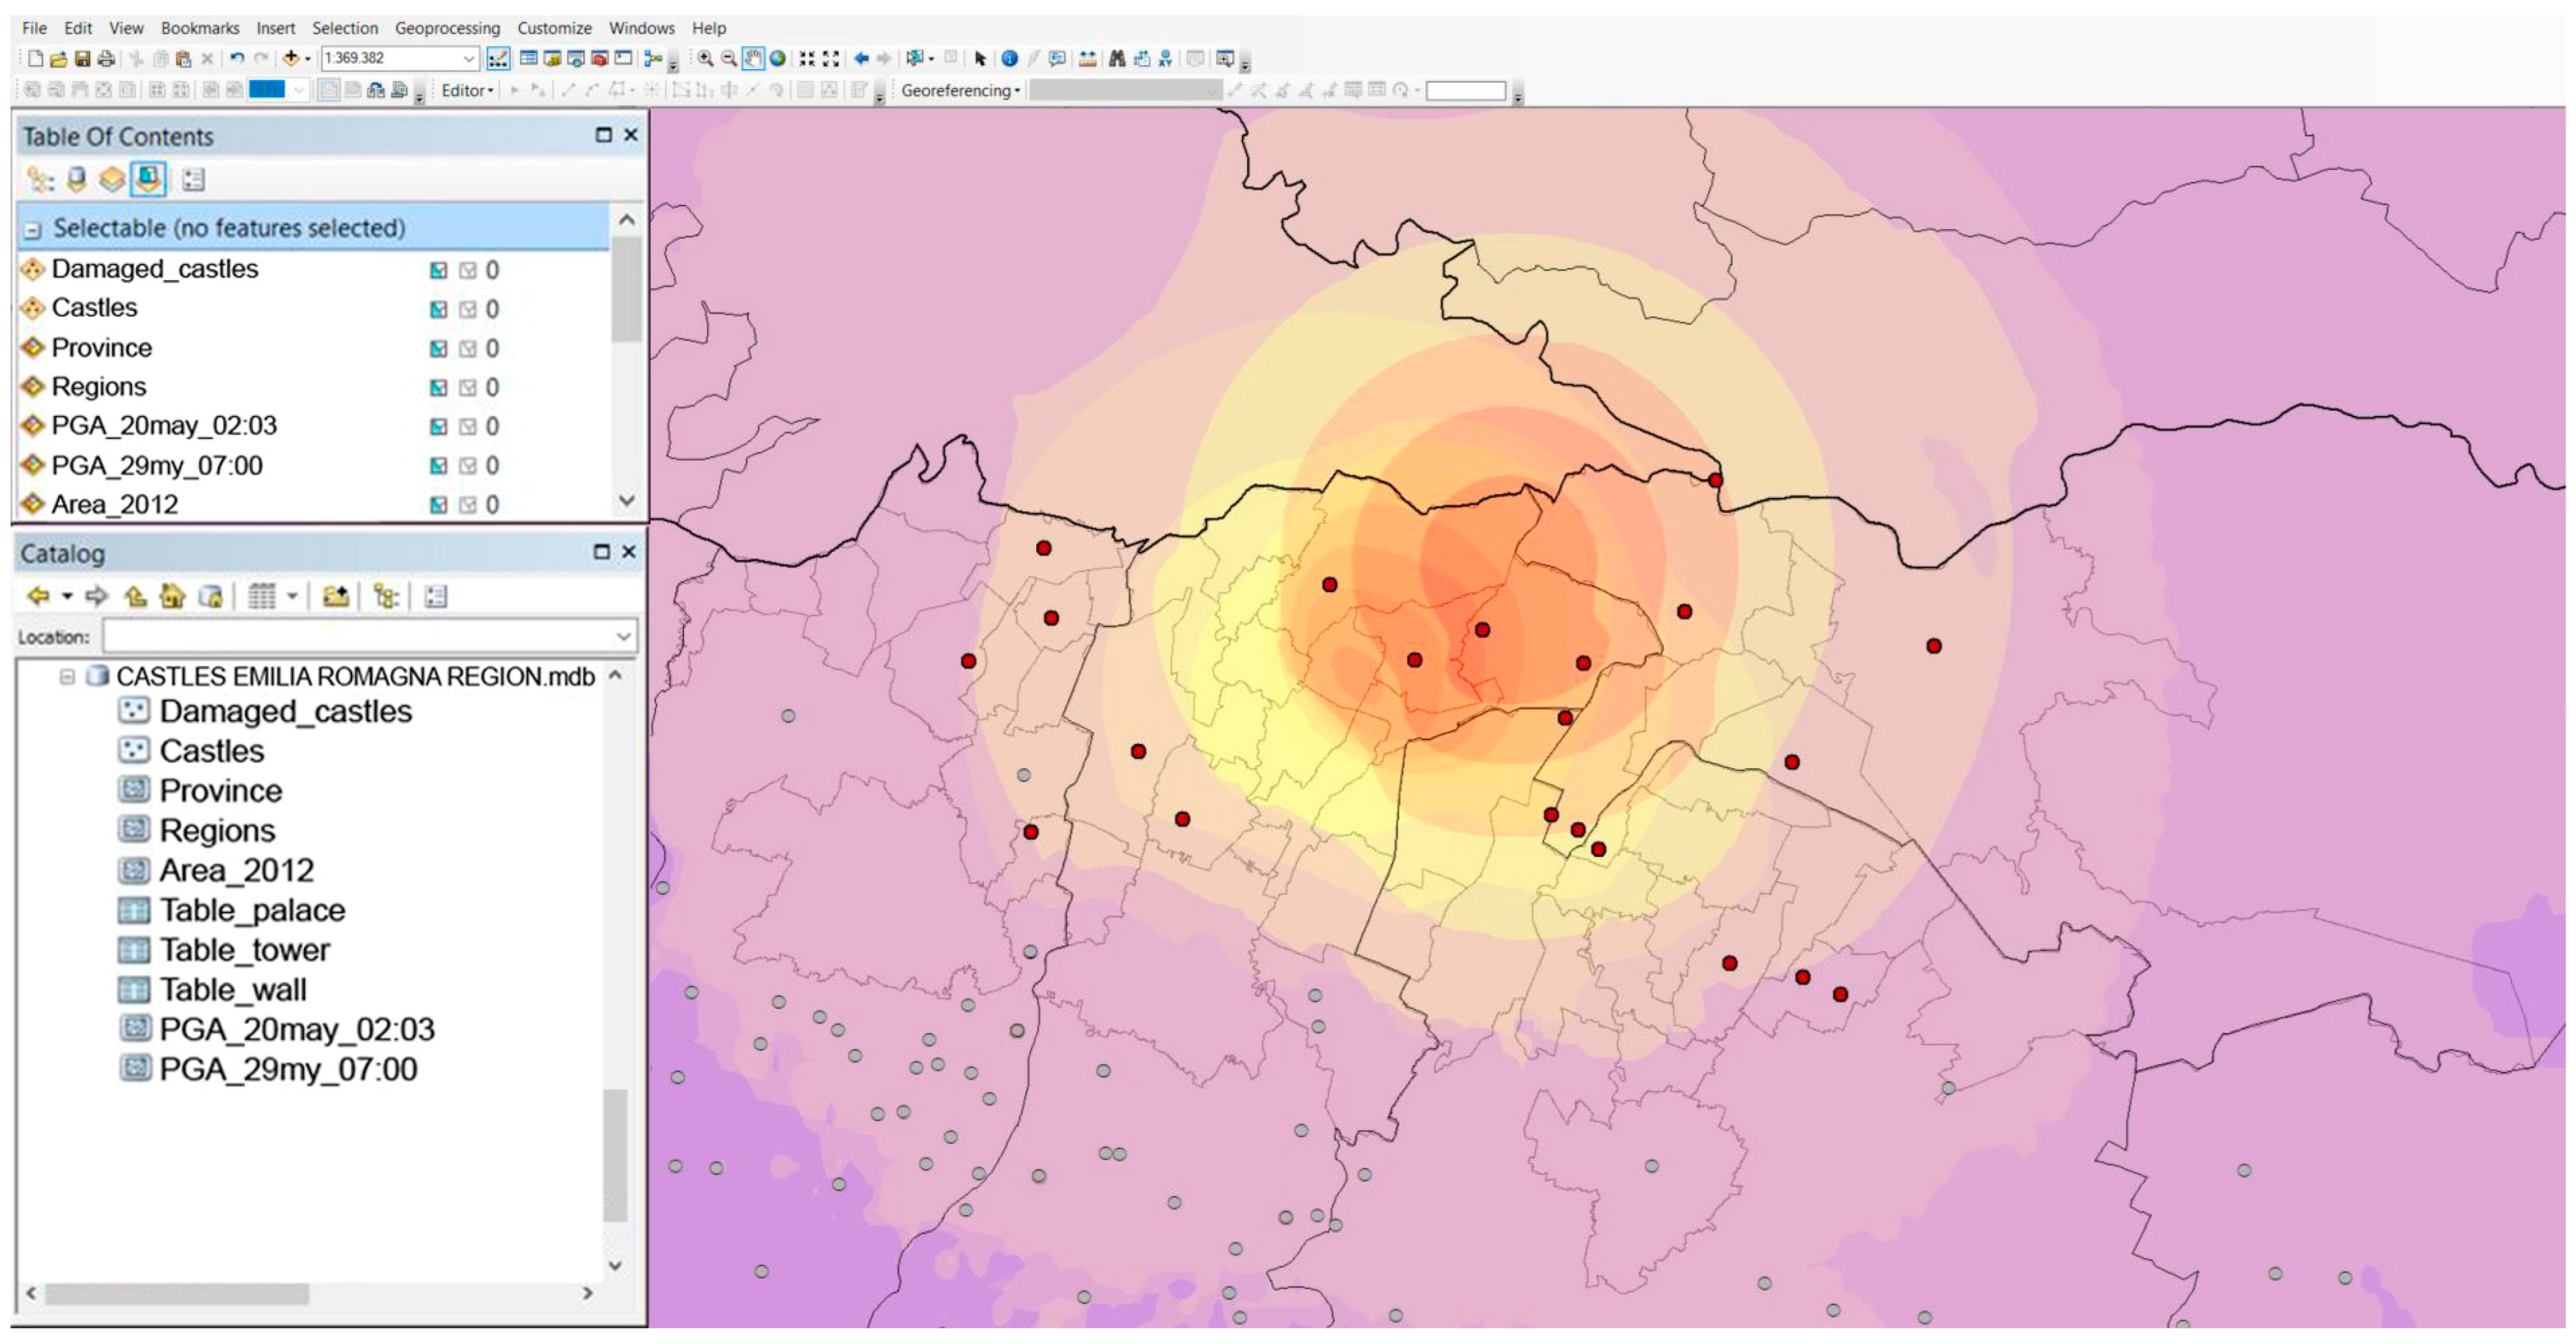Open the Geoprocessing menu

coord(447,28)
